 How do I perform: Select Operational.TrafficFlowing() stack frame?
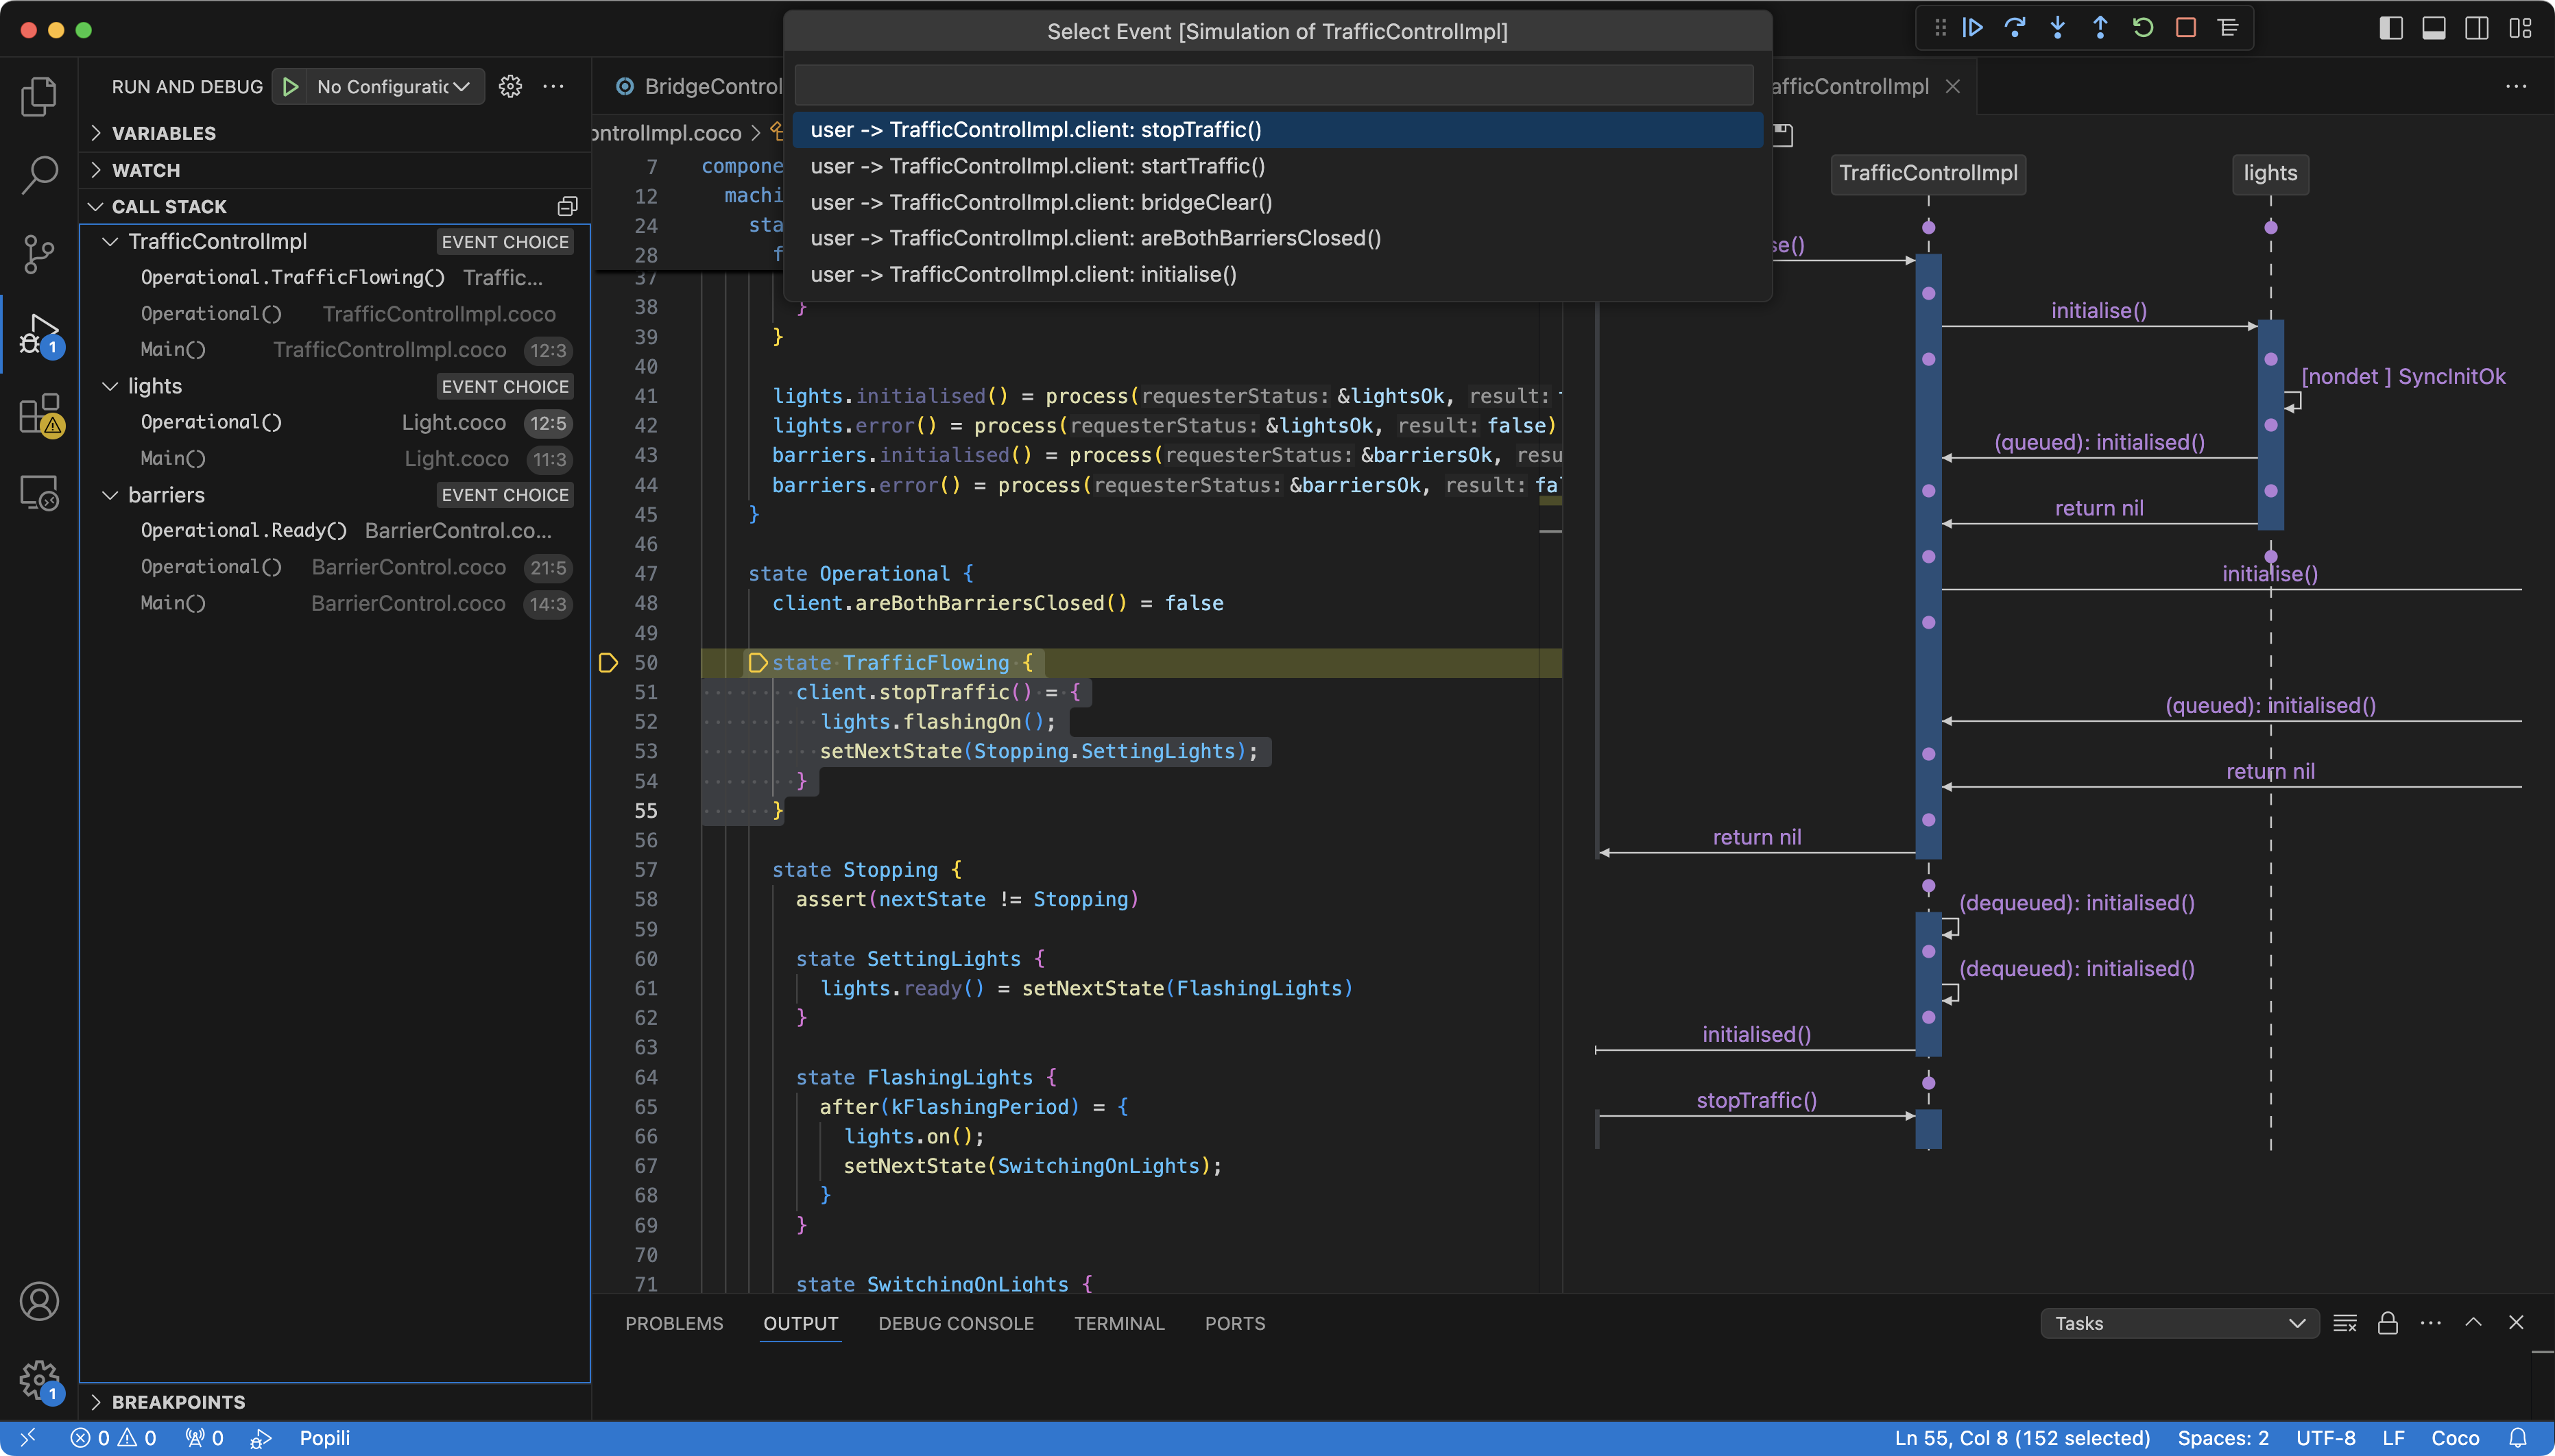335,277
